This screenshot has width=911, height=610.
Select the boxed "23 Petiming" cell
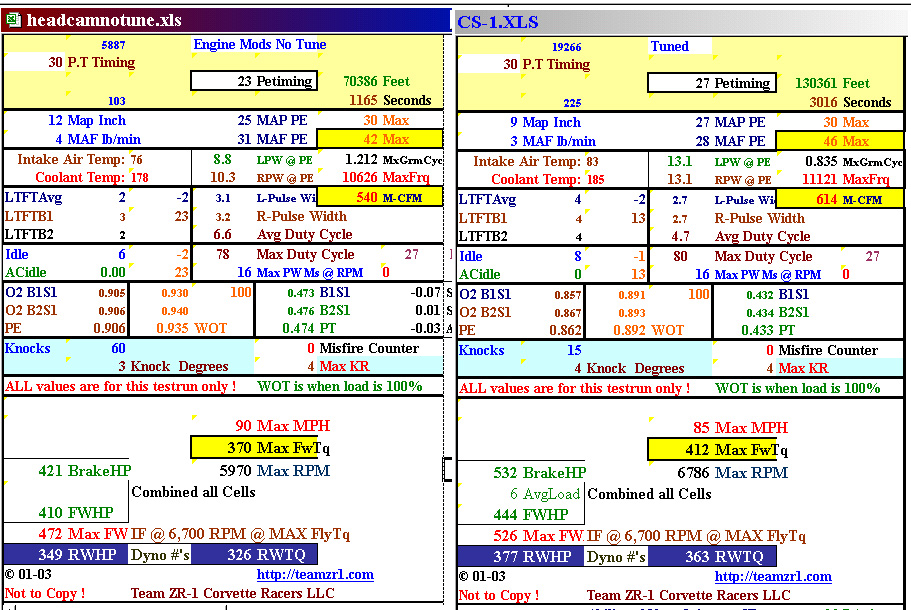coord(254,81)
